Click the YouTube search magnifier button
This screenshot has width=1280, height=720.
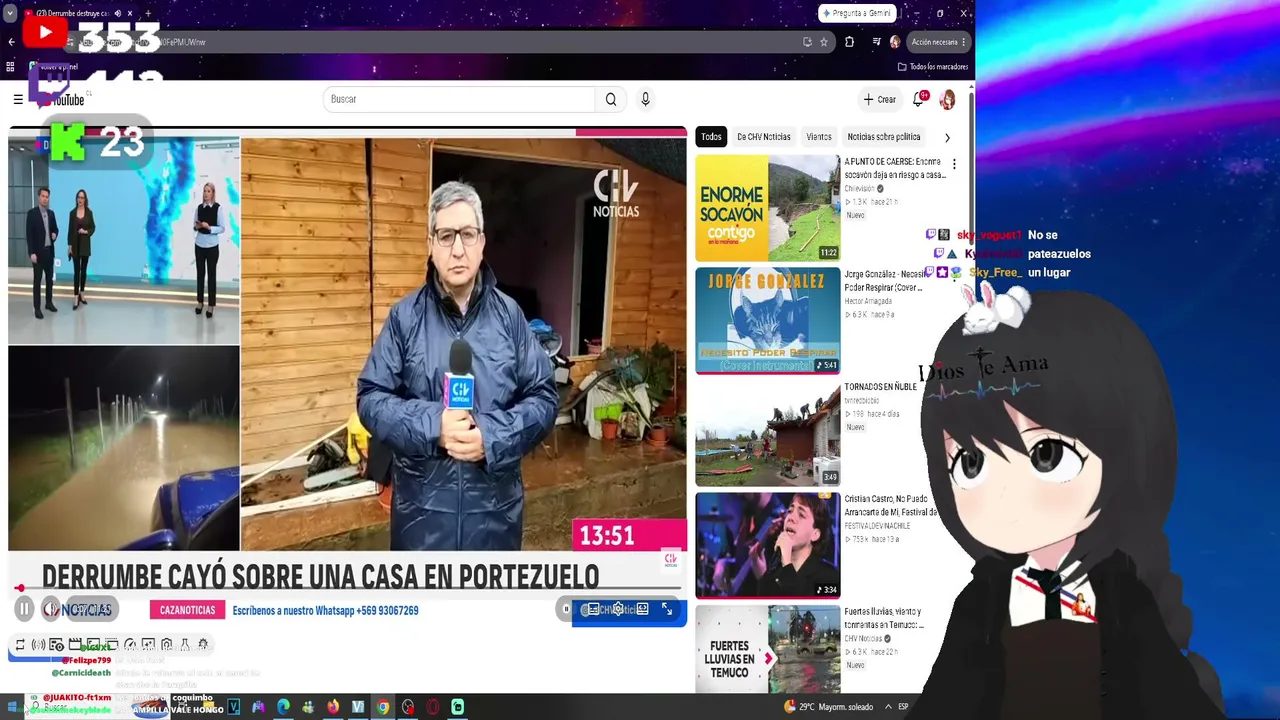[x=611, y=99]
